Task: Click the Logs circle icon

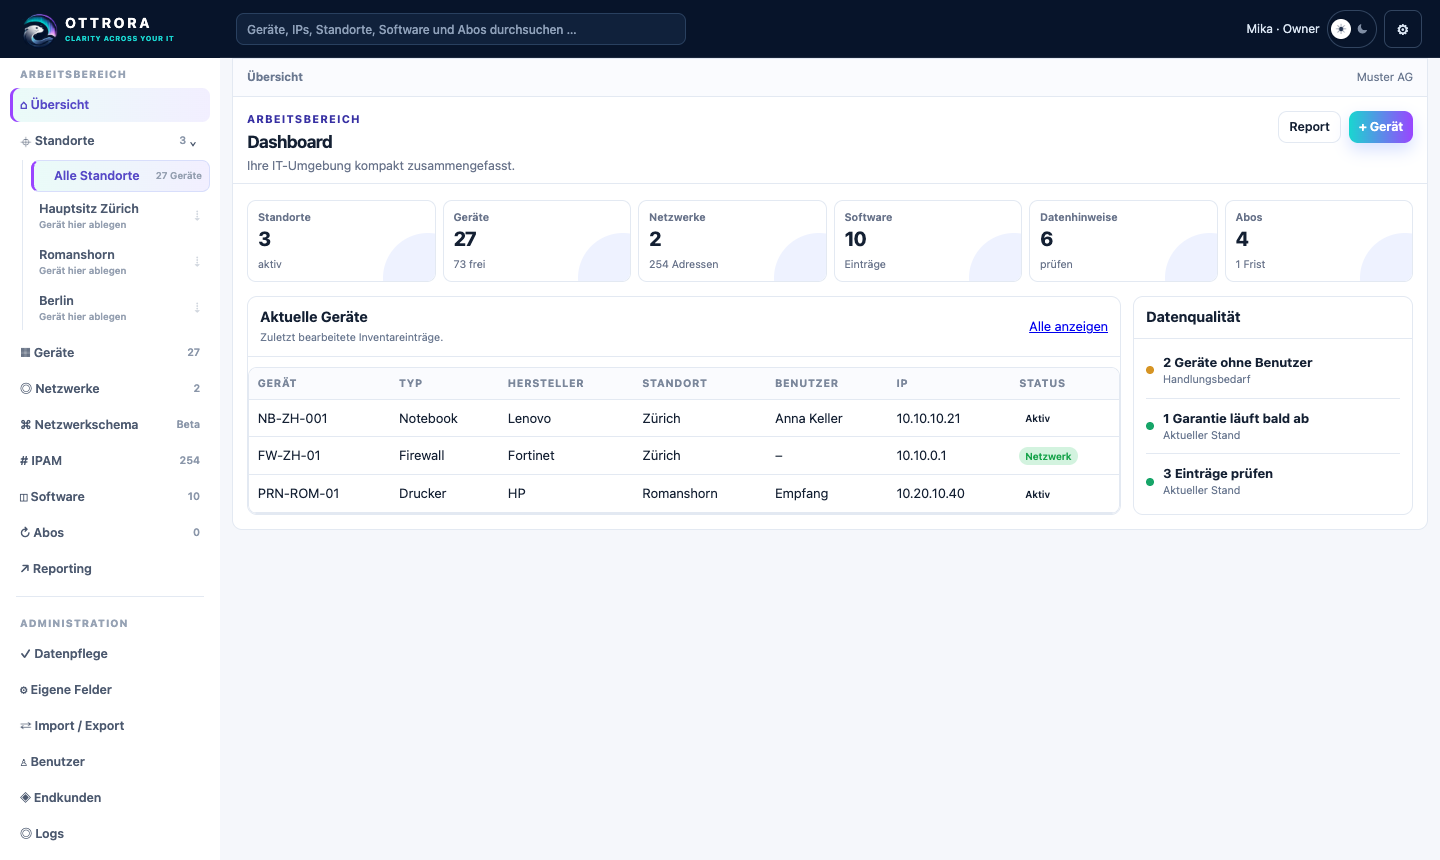Action: point(26,834)
